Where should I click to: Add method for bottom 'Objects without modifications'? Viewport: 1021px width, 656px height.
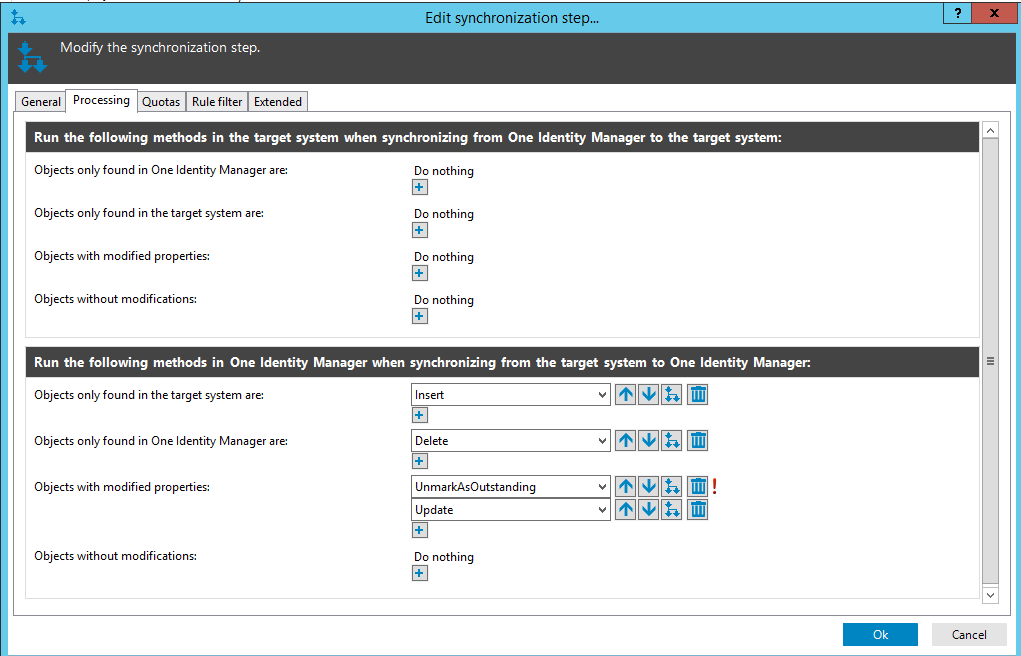coord(419,574)
